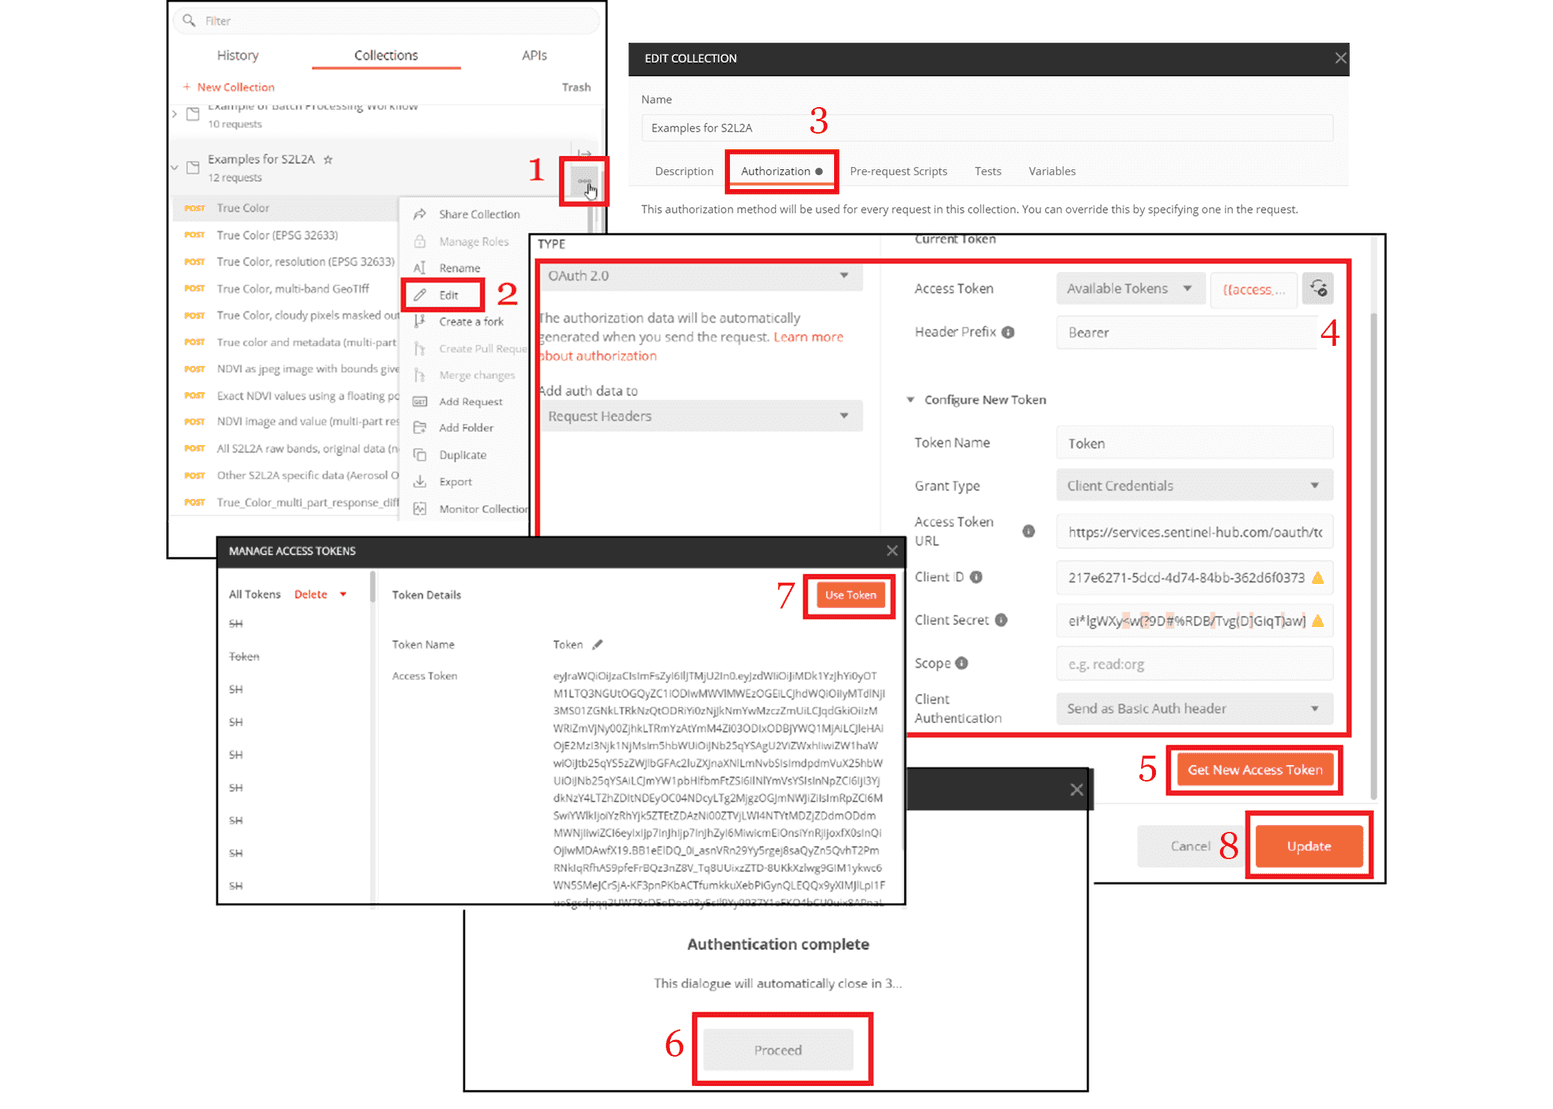Viewport: 1553px width, 1109px height.
Task: Select Export in the collection menu
Action: click(455, 482)
